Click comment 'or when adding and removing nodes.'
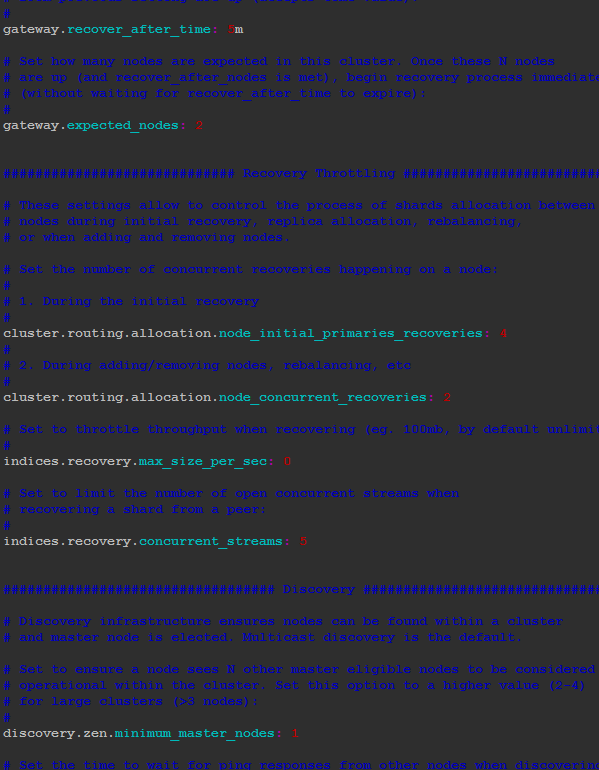The height and width of the screenshot is (770, 599). point(155,237)
